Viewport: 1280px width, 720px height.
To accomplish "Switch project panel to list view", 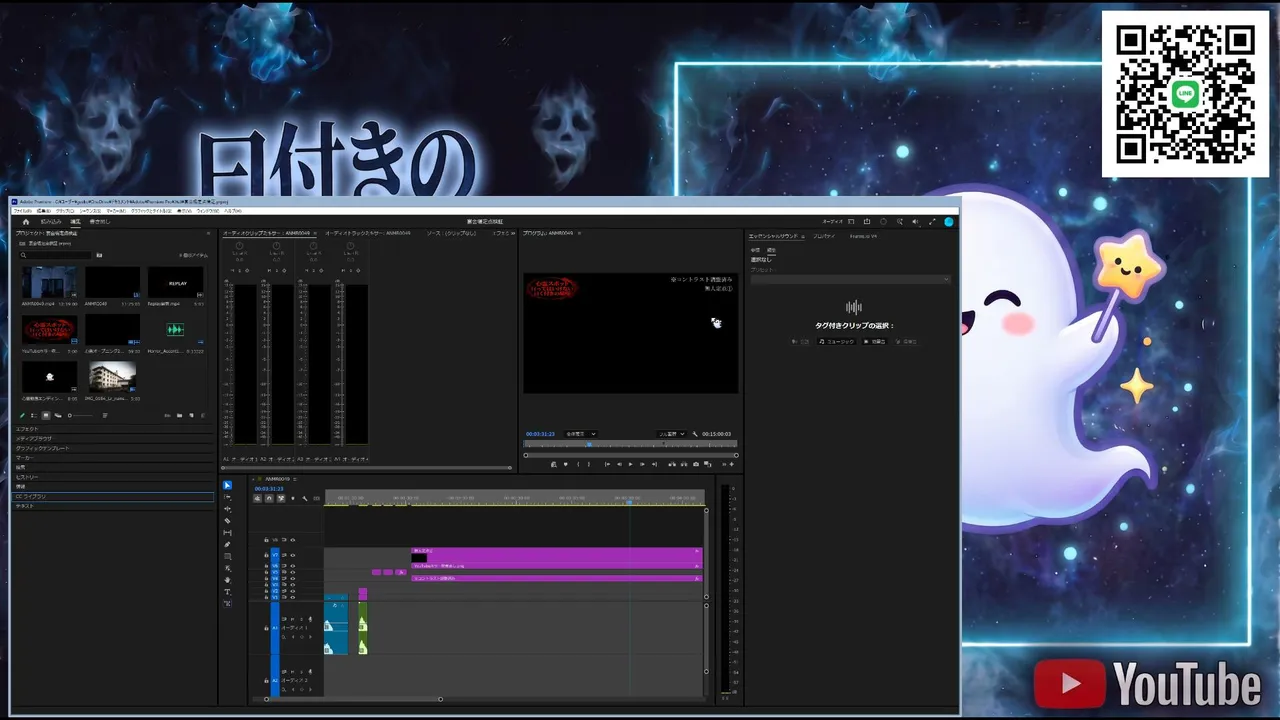I will pyautogui.click(x=34, y=415).
